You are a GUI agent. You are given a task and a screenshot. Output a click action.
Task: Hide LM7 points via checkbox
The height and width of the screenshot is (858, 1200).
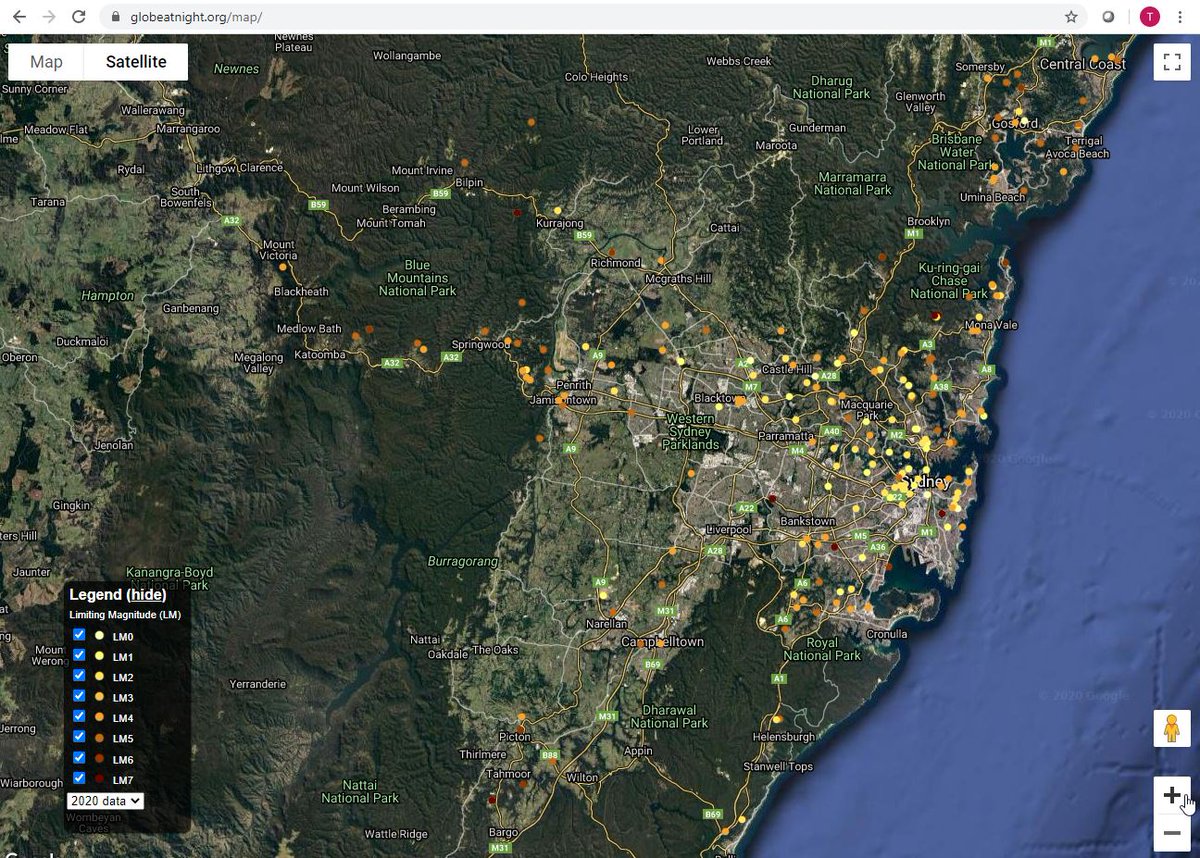(79, 778)
